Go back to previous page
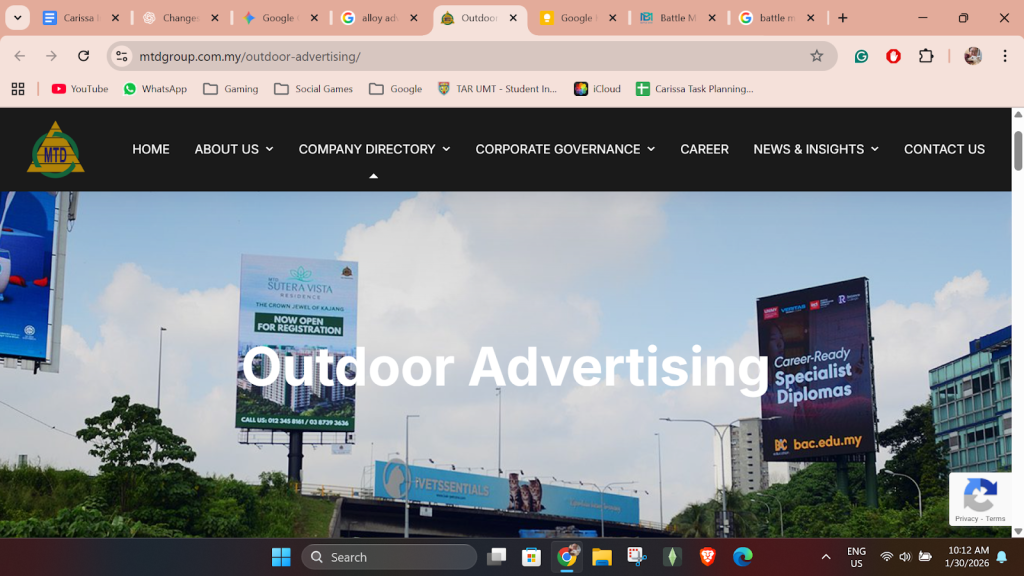The height and width of the screenshot is (576, 1024). click(x=20, y=56)
